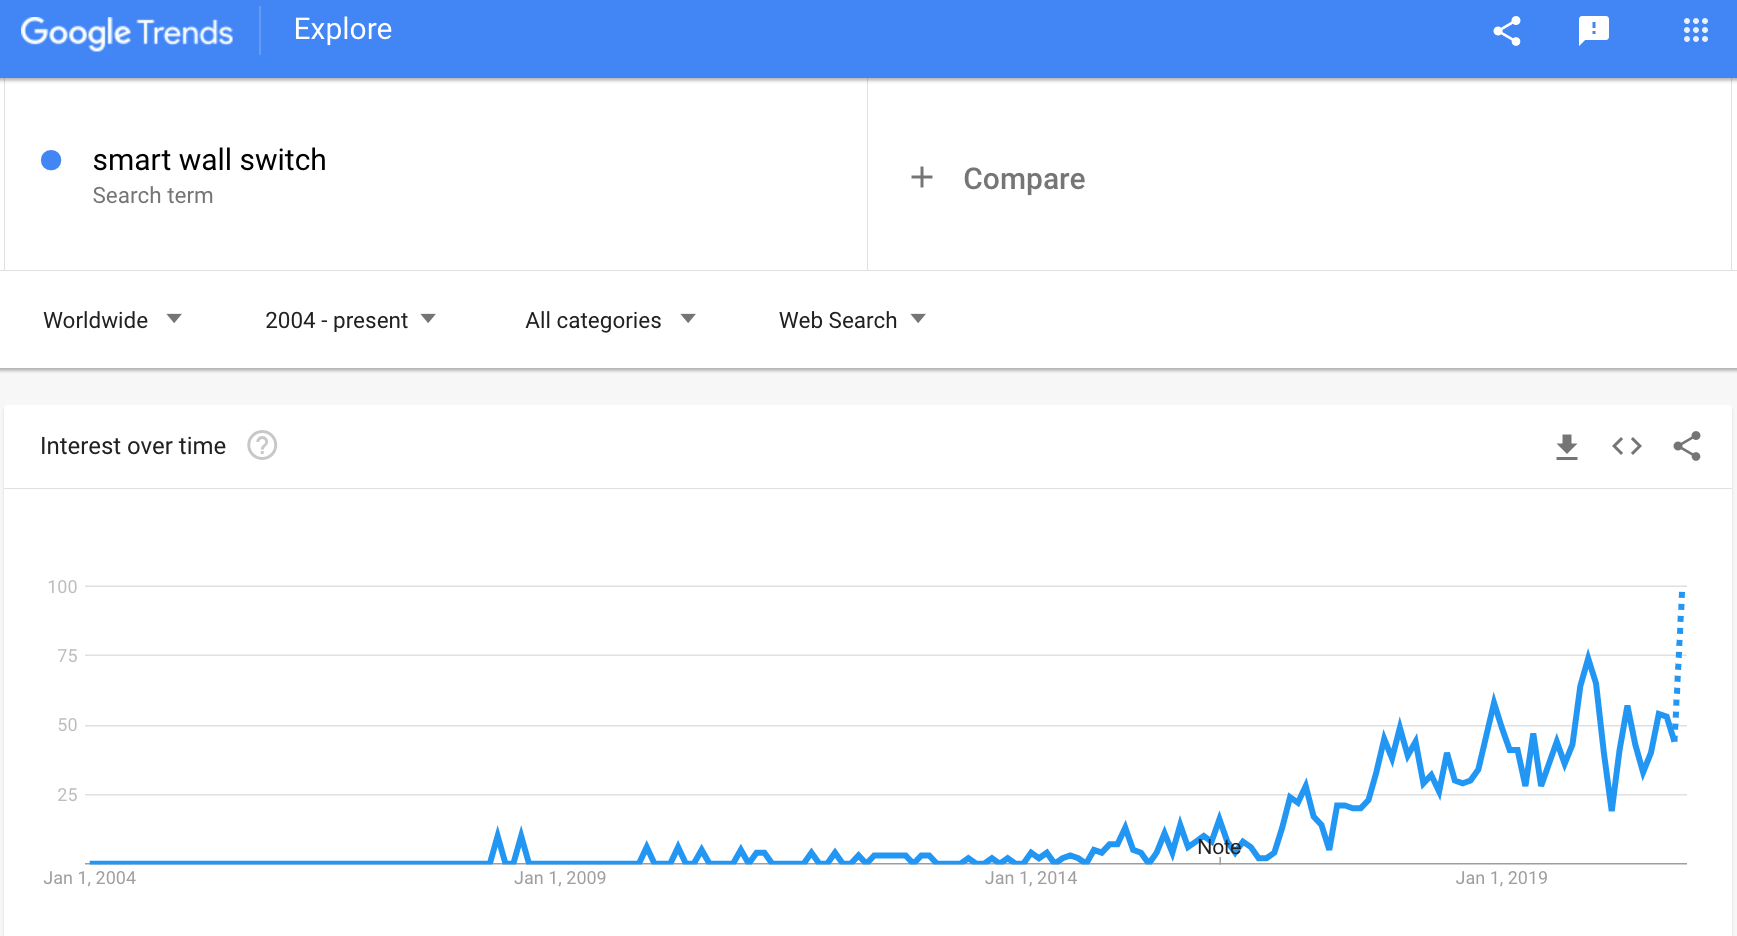This screenshot has width=1737, height=936.
Task: Open the help icon beside Interest over time
Action: pos(262,445)
